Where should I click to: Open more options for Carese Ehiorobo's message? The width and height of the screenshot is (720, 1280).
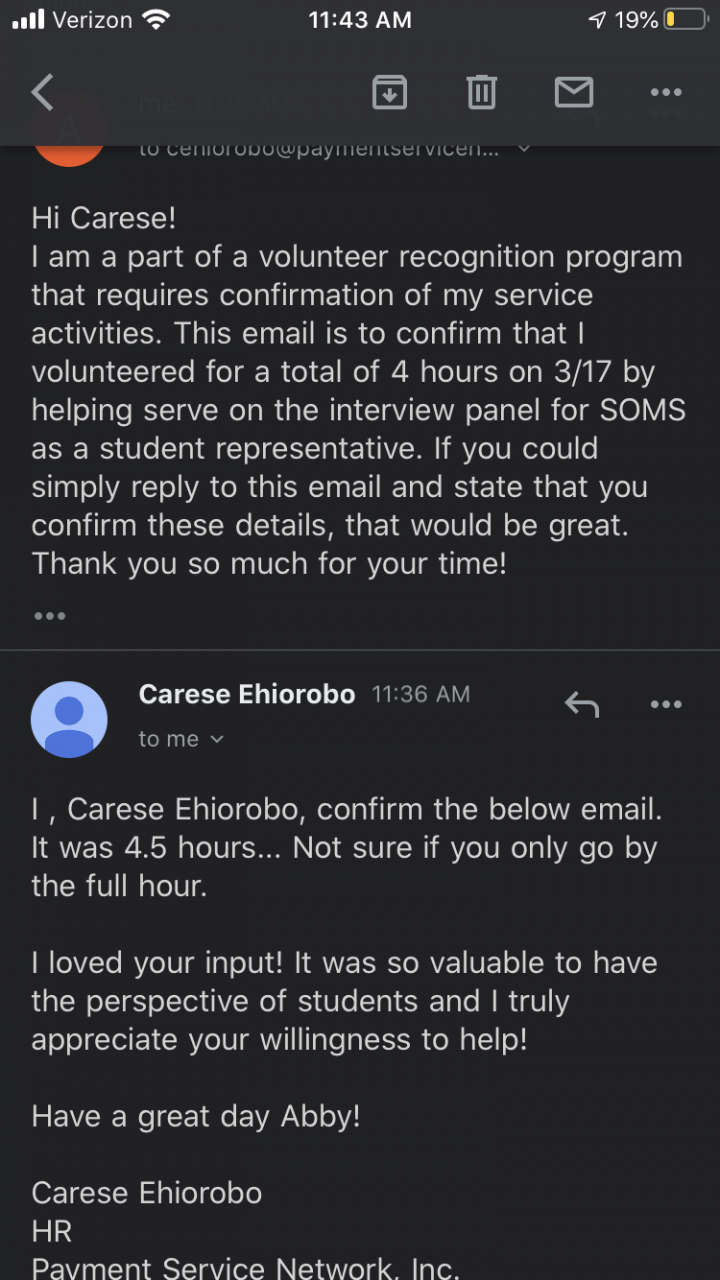click(x=666, y=705)
